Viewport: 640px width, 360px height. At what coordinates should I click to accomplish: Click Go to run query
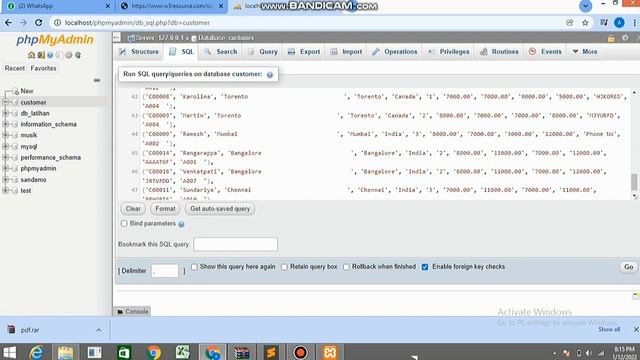pos(629,267)
